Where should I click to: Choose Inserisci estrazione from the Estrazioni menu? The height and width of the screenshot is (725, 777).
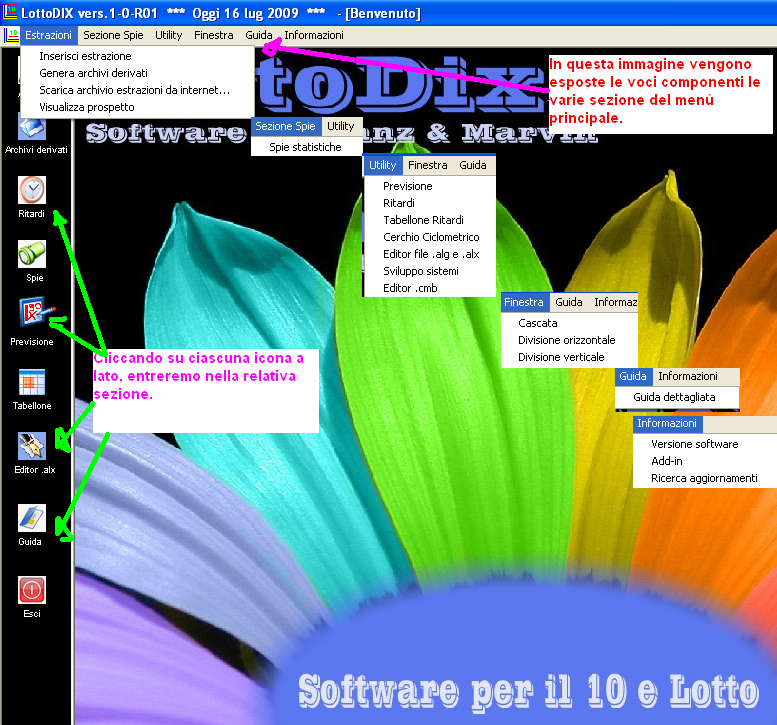(137, 56)
